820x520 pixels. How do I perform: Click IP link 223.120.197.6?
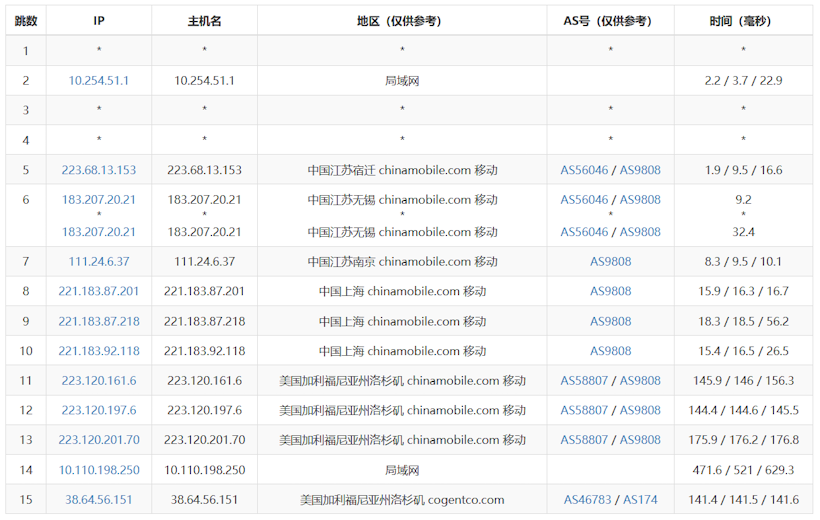tap(99, 411)
